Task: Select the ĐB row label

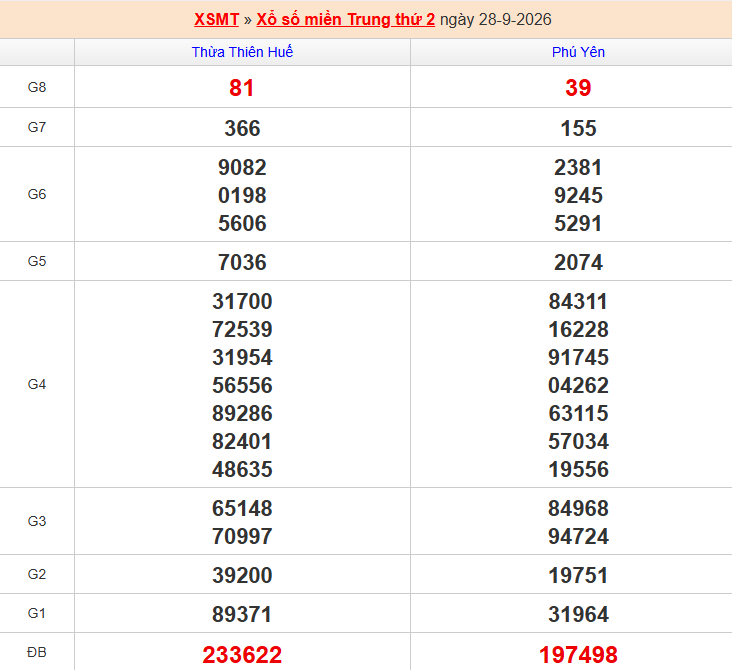Action: (37, 652)
